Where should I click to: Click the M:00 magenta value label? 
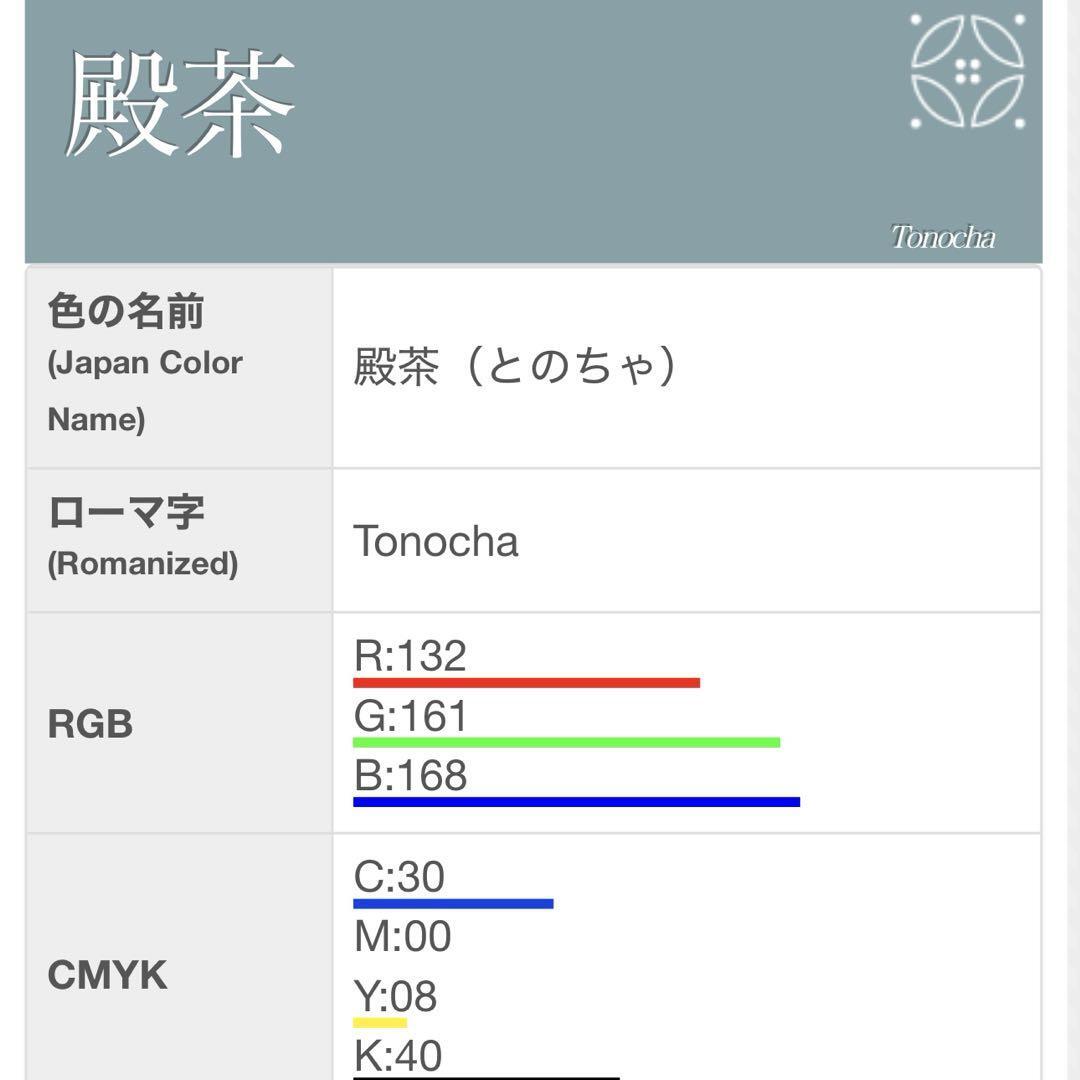click(x=402, y=937)
